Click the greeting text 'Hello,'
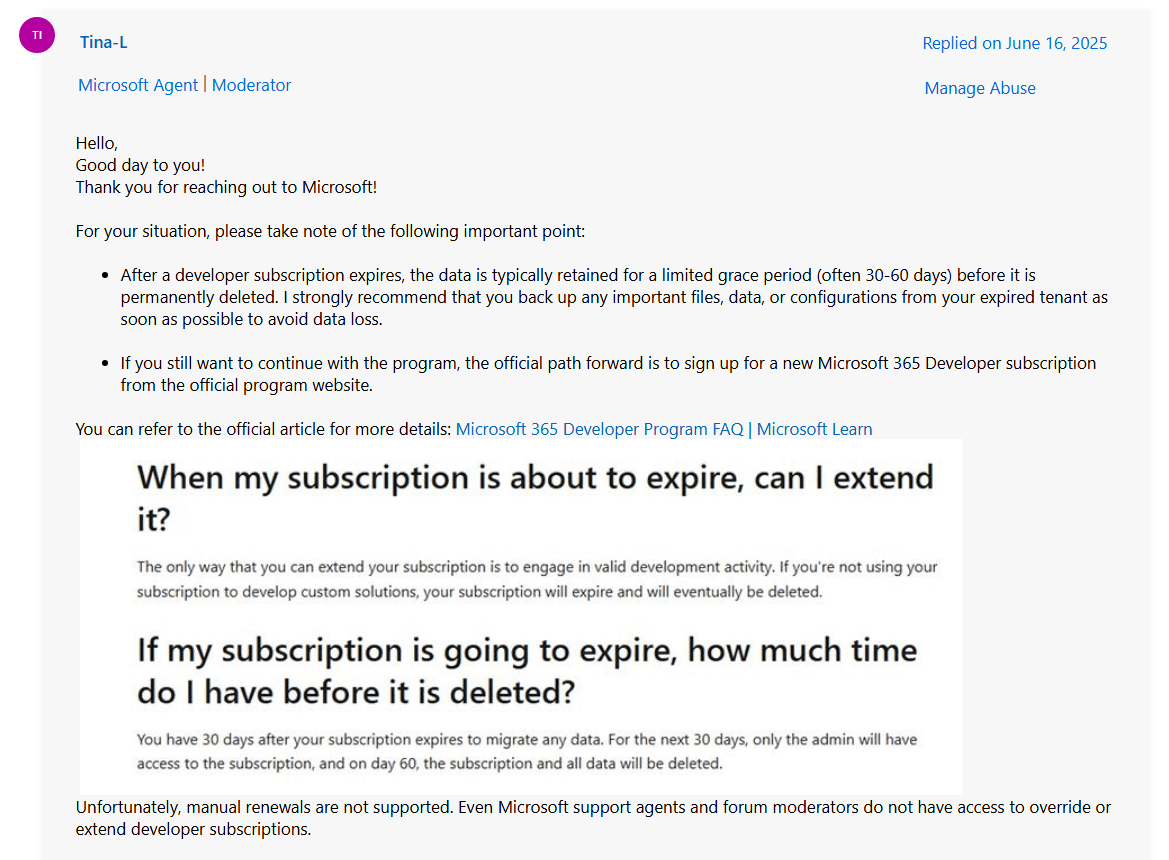The height and width of the screenshot is (860, 1169). pos(97,143)
